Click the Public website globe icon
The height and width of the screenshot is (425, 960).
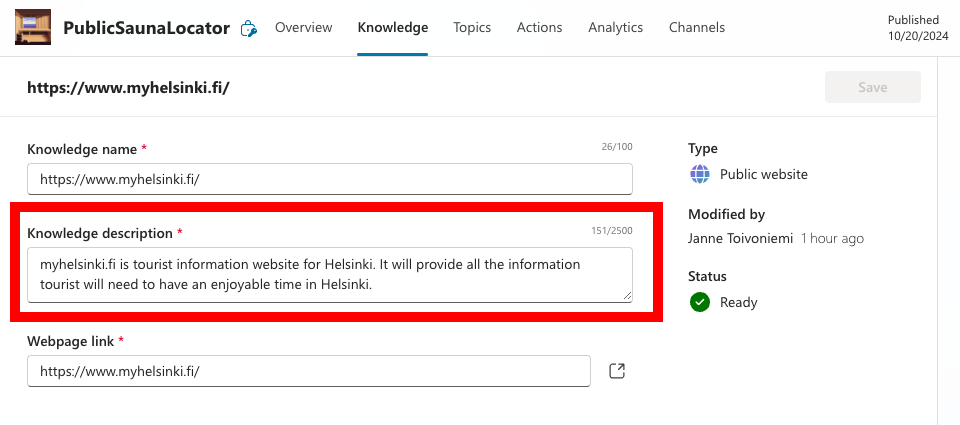[x=700, y=174]
